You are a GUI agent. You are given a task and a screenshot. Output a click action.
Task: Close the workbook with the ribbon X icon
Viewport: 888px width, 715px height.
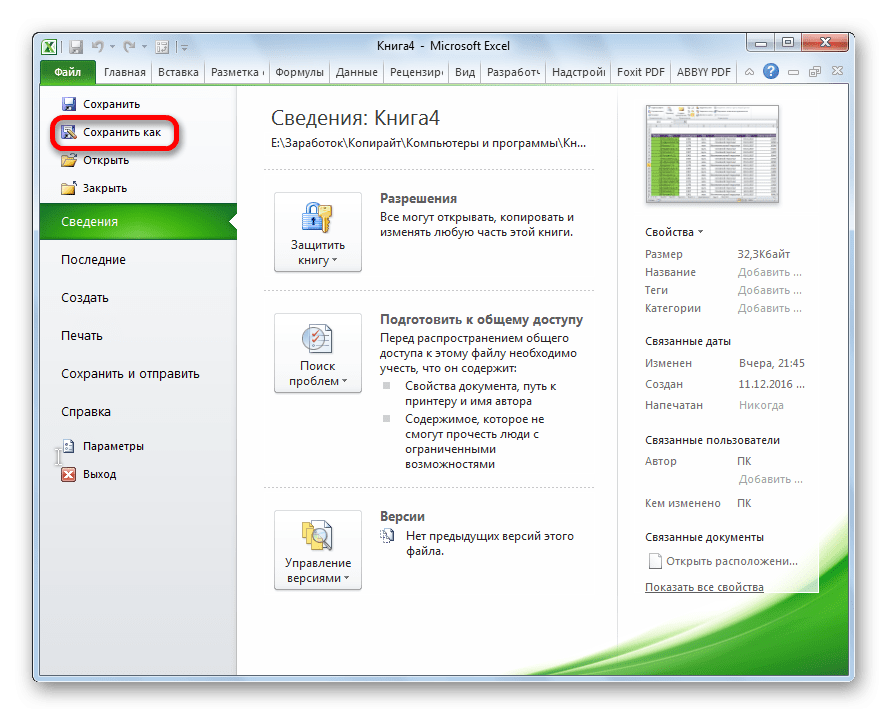click(x=838, y=71)
